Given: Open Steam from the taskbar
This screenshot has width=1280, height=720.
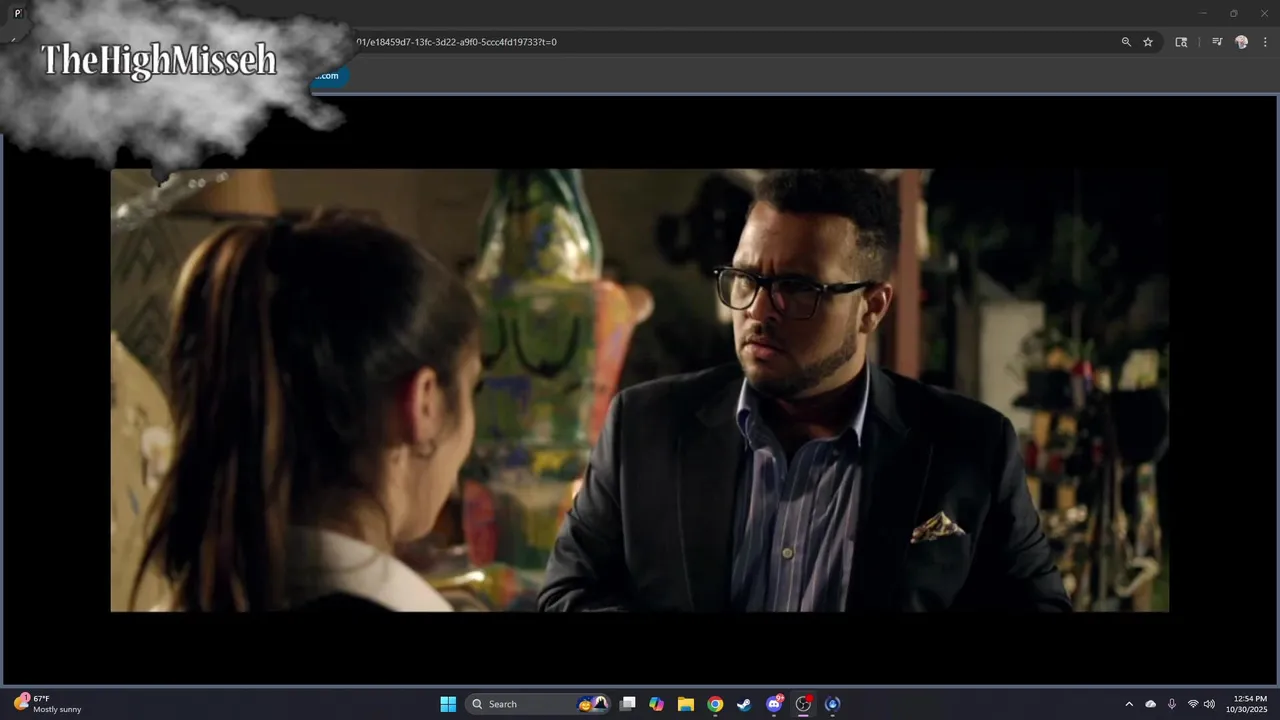Looking at the screenshot, I should click(x=744, y=704).
